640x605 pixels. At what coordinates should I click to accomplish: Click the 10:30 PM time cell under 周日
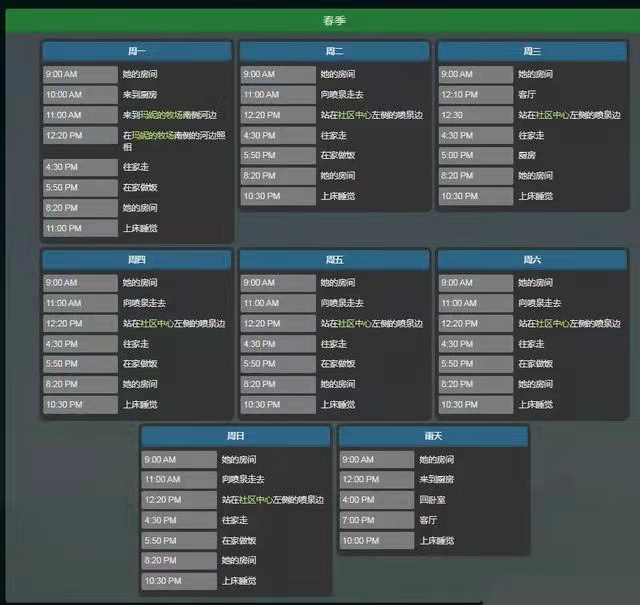[x=179, y=581]
